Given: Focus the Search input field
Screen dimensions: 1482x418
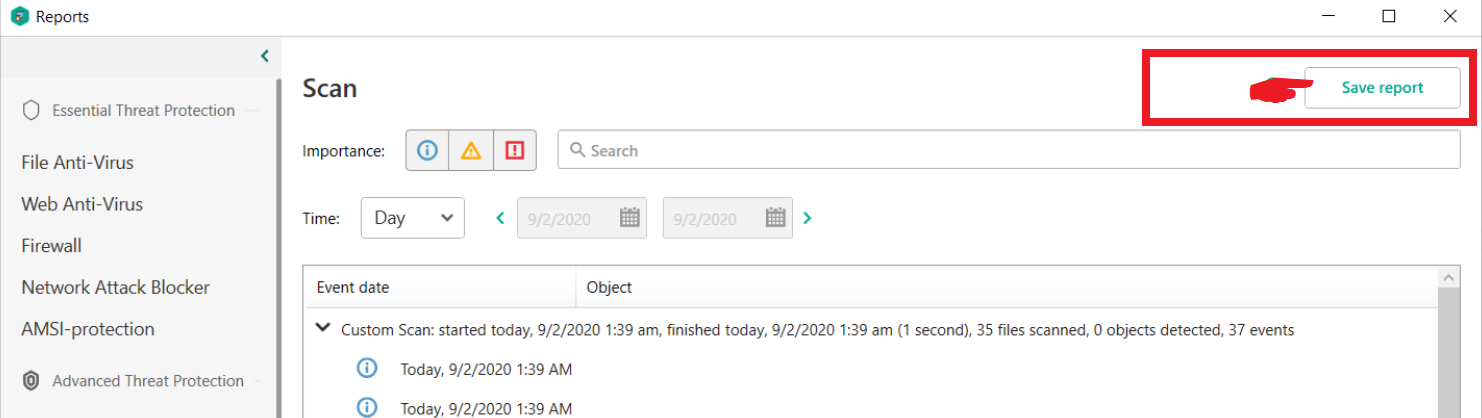Looking at the screenshot, I should click(1008, 151).
